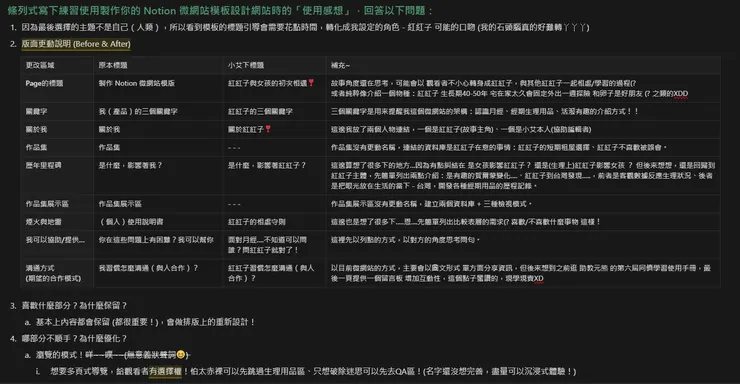Image resolution: width=740 pixels, height=384 pixels.
Task: Select the '紅紅子習慣怎麼溝通(與人合作)？' cell
Action: [274, 273]
